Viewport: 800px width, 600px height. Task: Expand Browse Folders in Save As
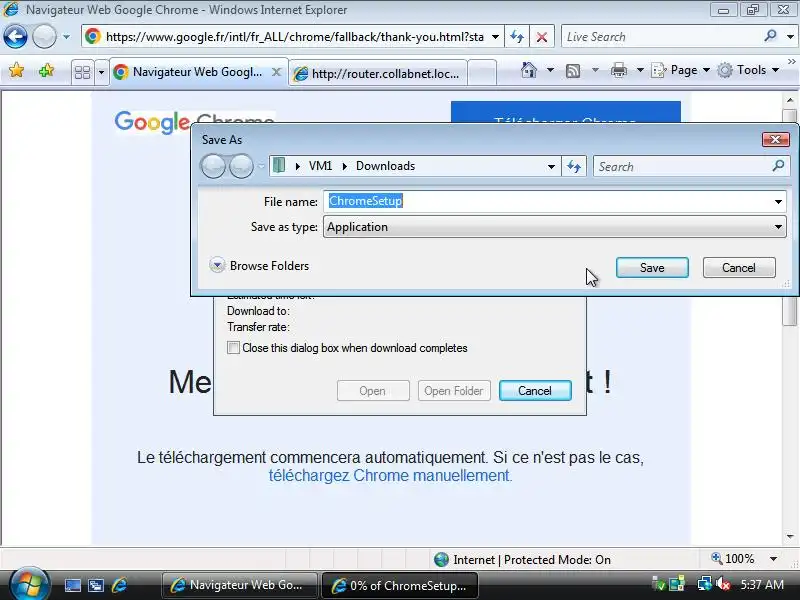[x=259, y=265]
